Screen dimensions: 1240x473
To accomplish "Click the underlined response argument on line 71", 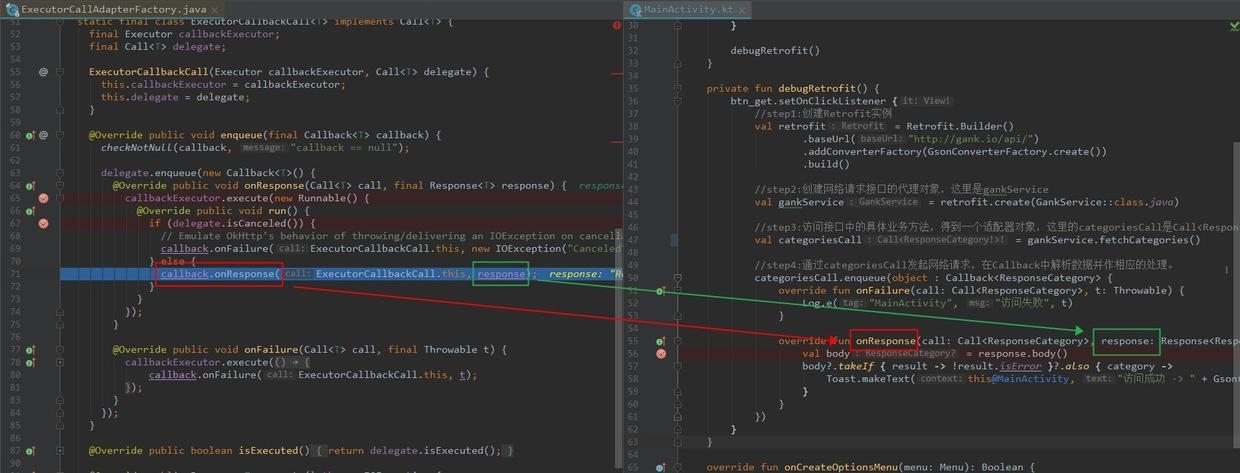I will 501,273.
